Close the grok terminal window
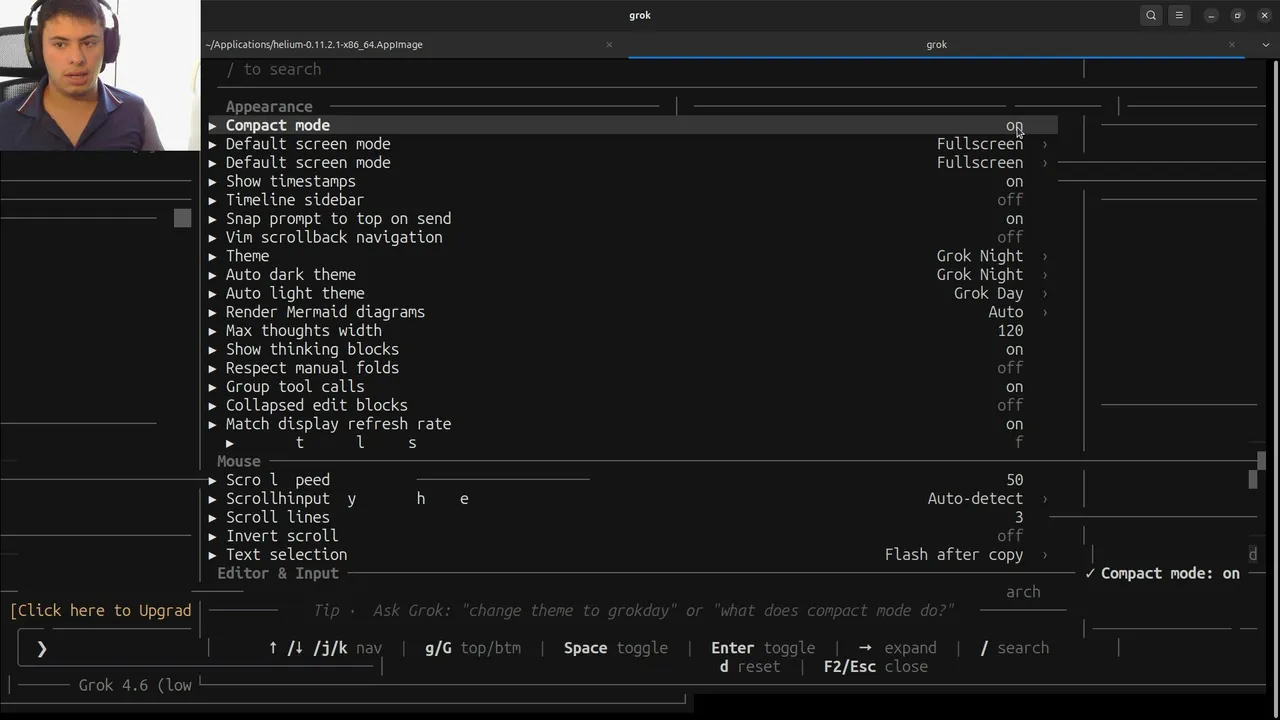The width and height of the screenshot is (1280, 720). click(x=1264, y=15)
